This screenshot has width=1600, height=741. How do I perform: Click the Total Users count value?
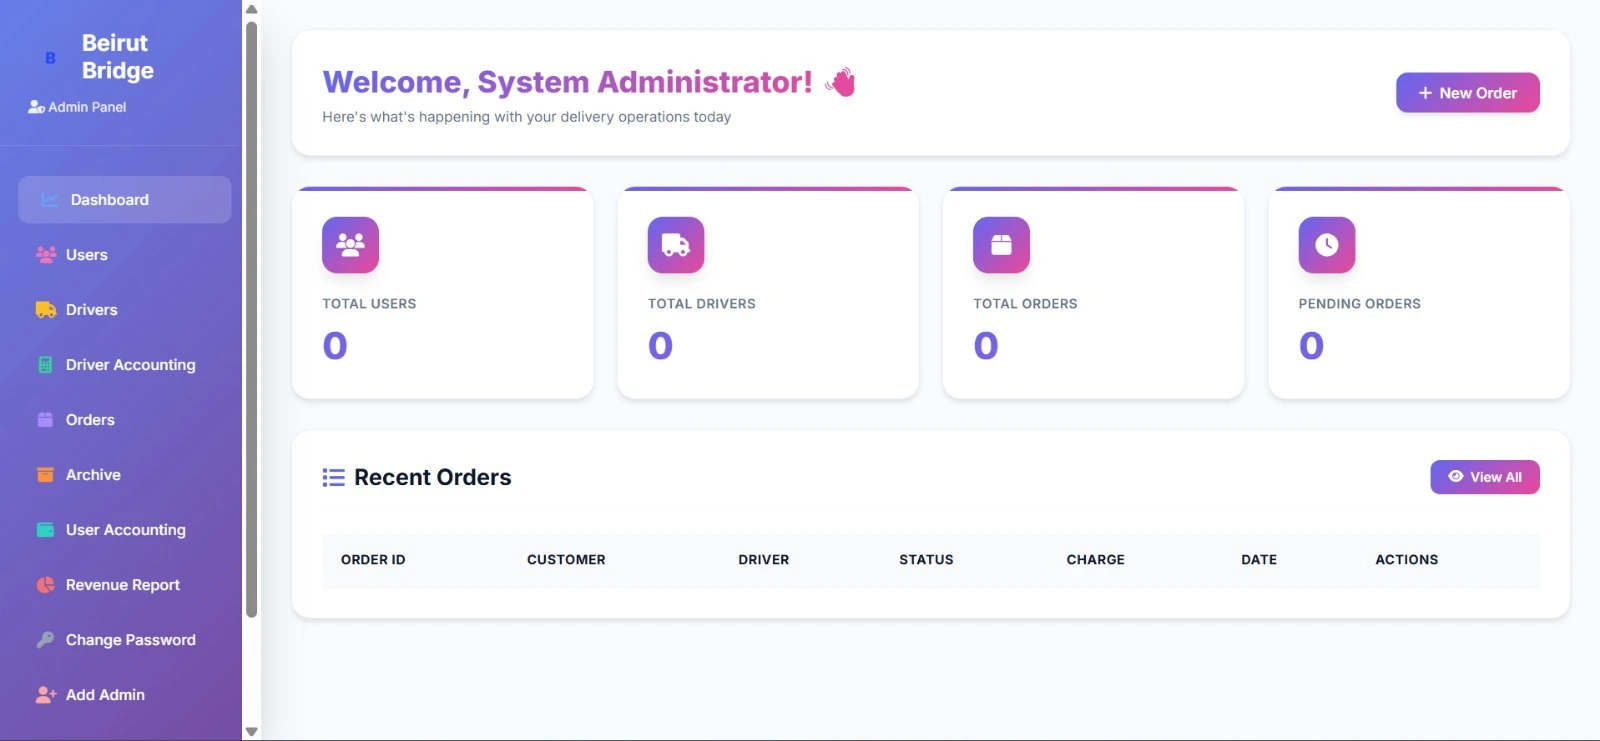click(x=335, y=346)
